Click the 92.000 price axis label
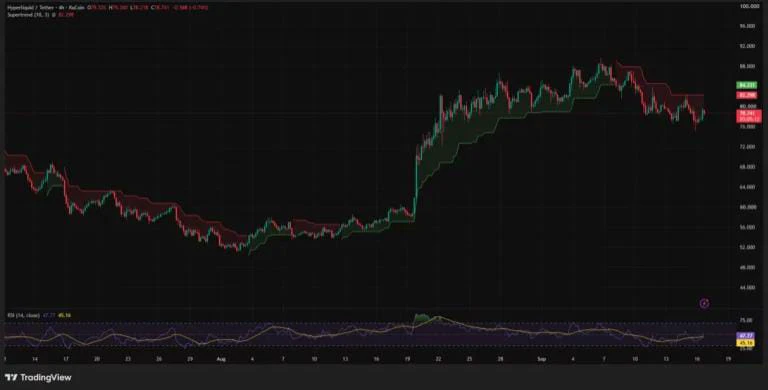This screenshot has height=390, width=768. (x=748, y=47)
